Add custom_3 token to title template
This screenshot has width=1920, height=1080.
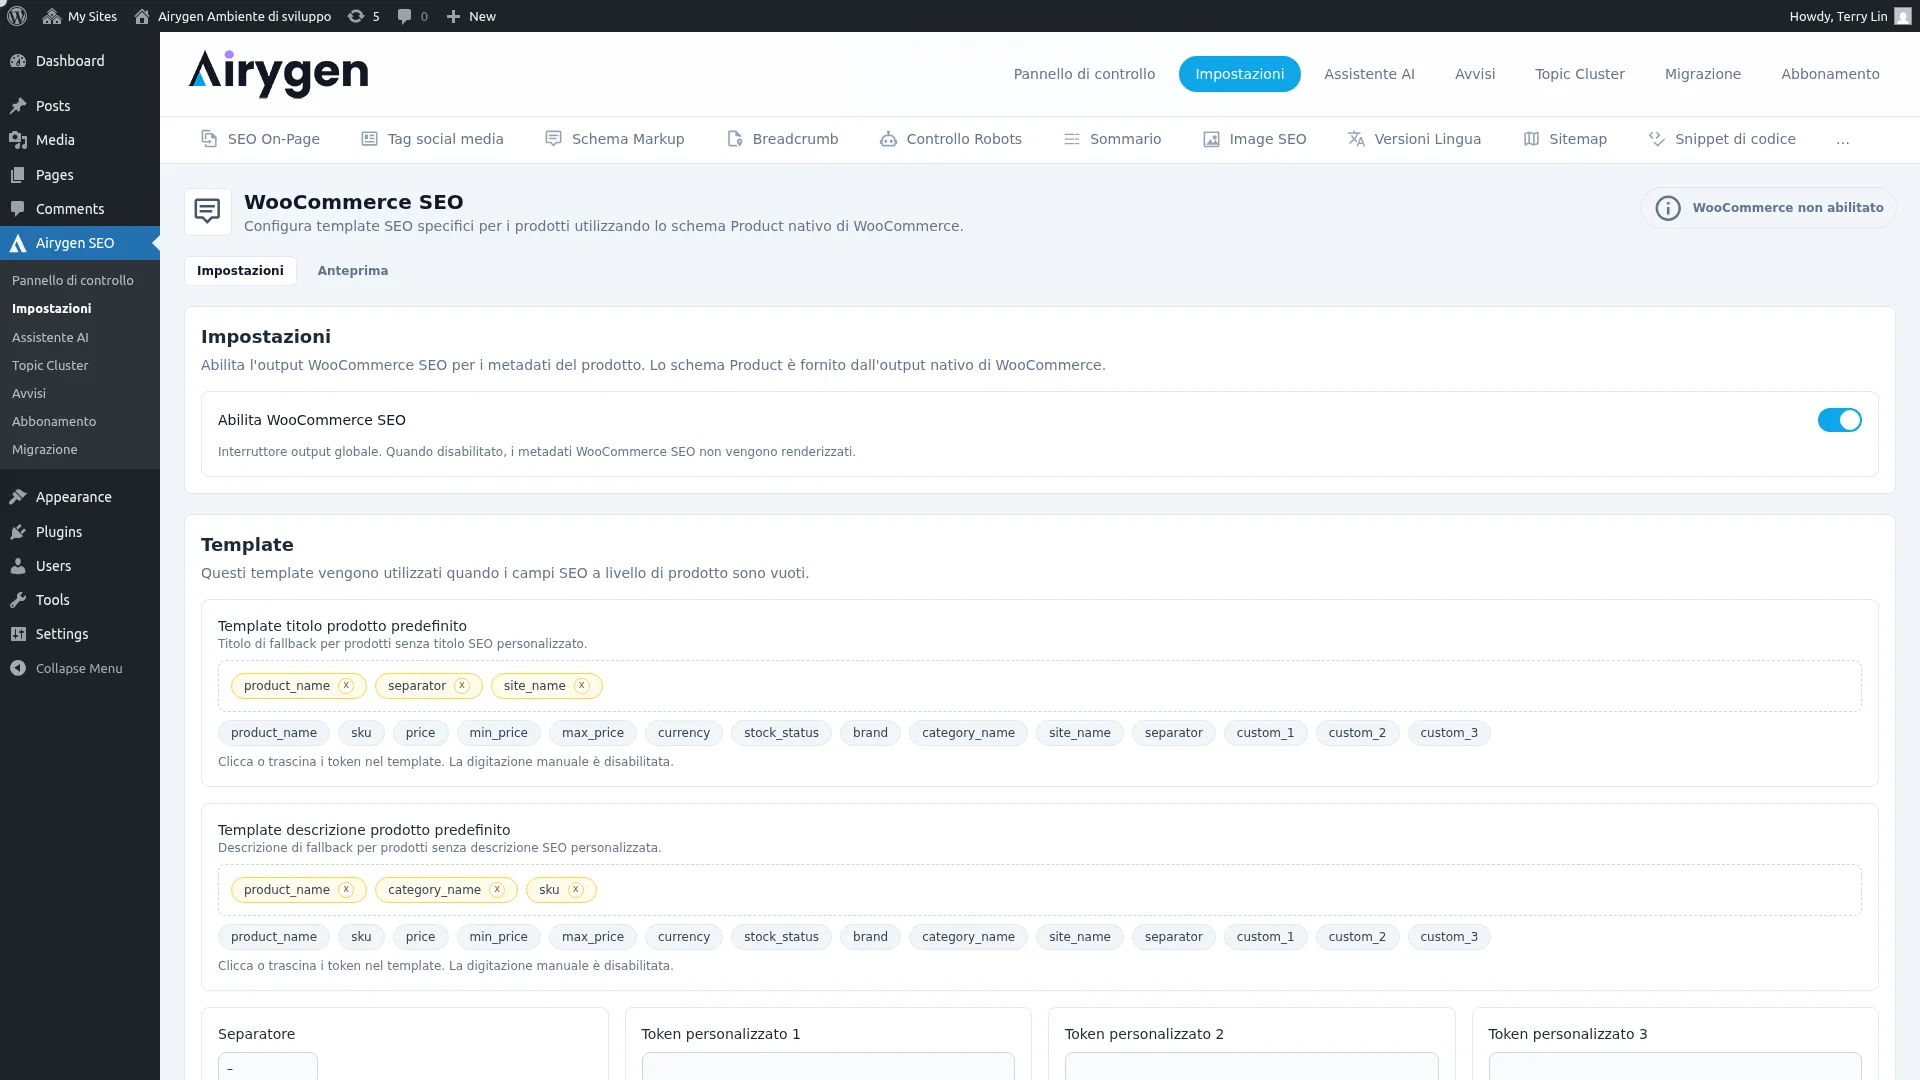[x=1449, y=733]
